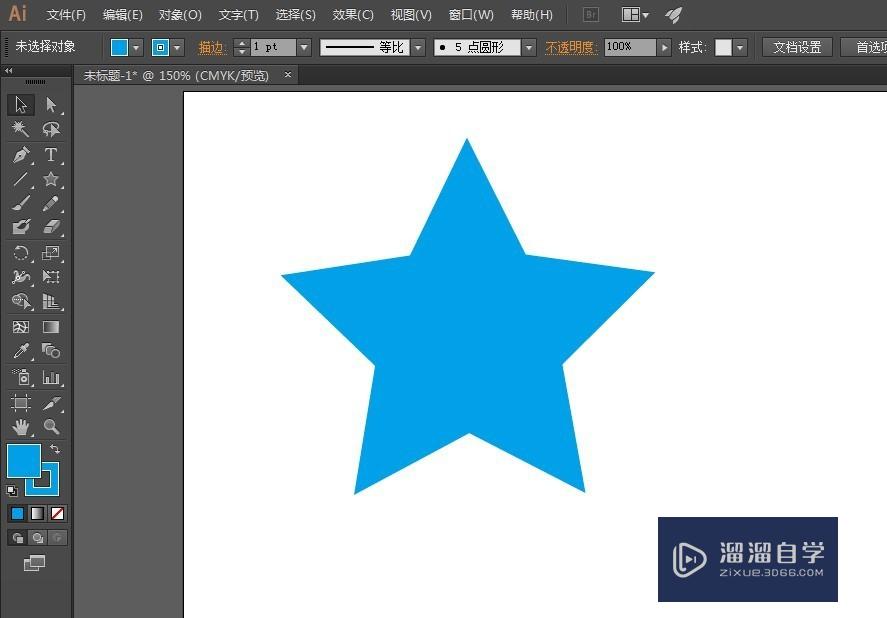Select the Type tool
The width and height of the screenshot is (887, 618).
pos(51,154)
